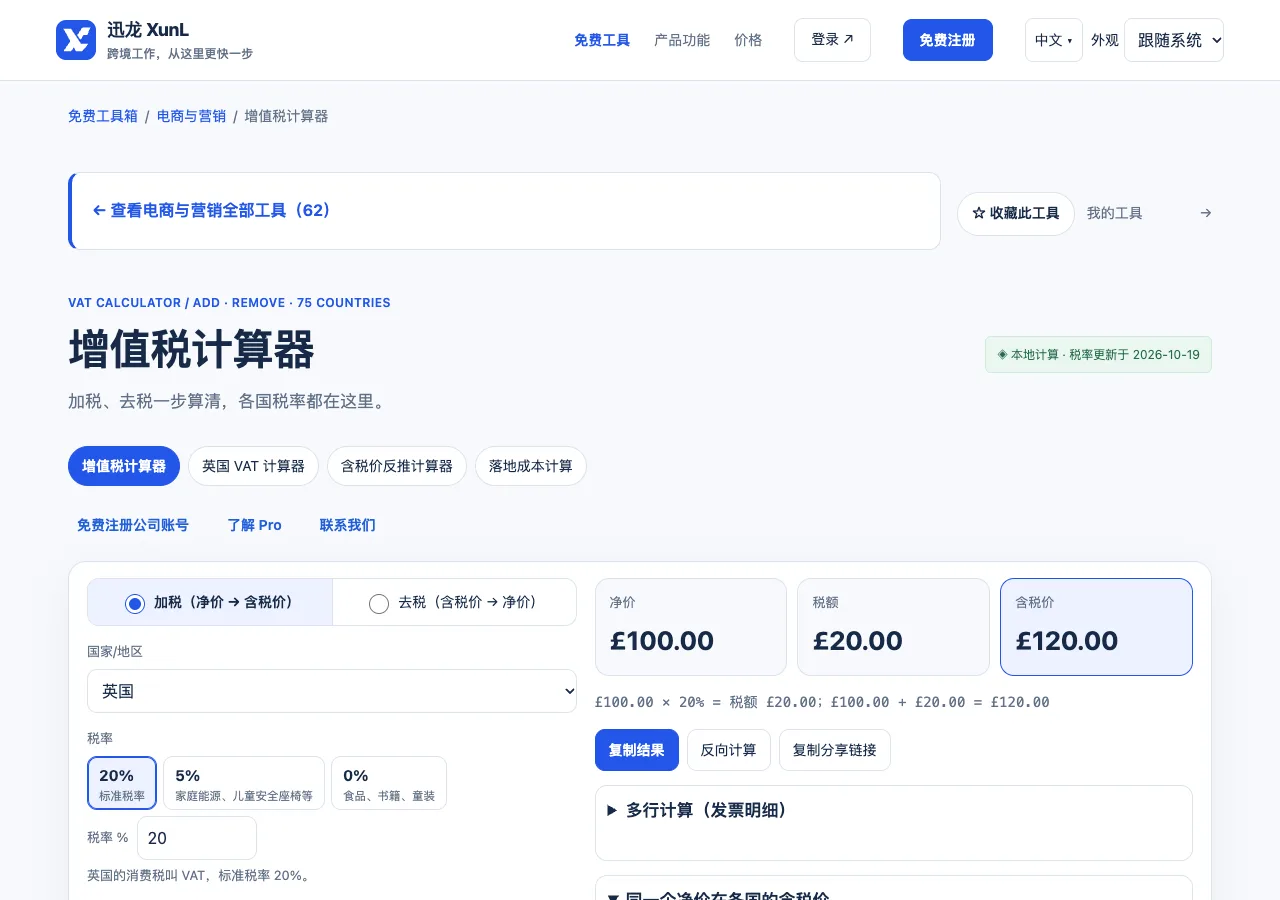Expand the 多行计算（发票明细）section

pos(894,810)
